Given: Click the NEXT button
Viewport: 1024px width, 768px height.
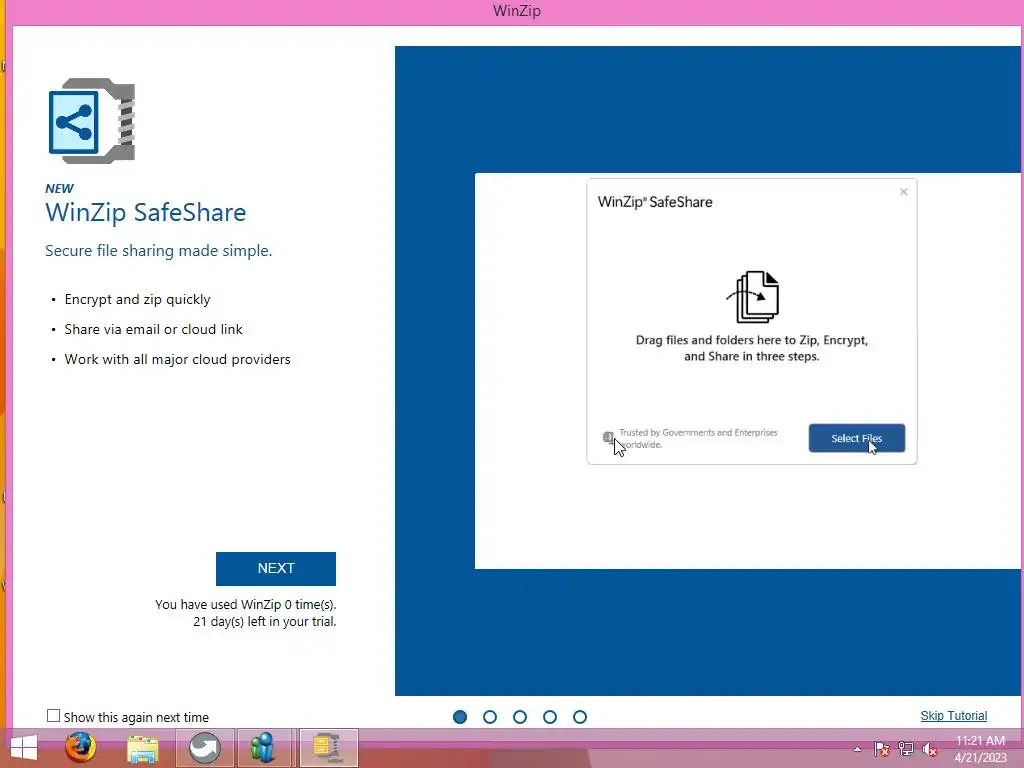Looking at the screenshot, I should click(276, 569).
